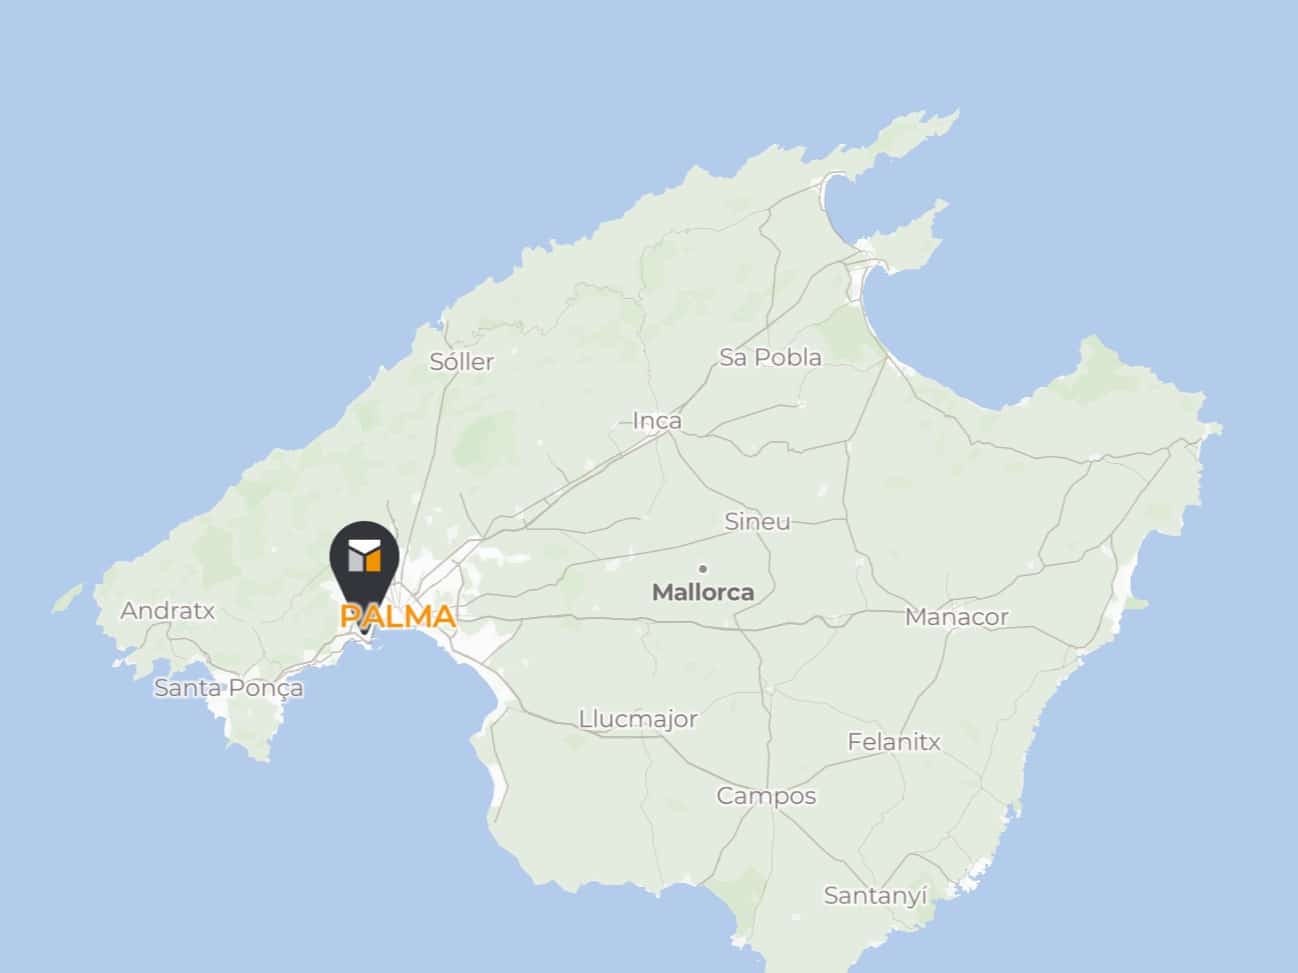The image size is (1298, 973).
Task: Click the Sóller town label
Action: (x=462, y=362)
